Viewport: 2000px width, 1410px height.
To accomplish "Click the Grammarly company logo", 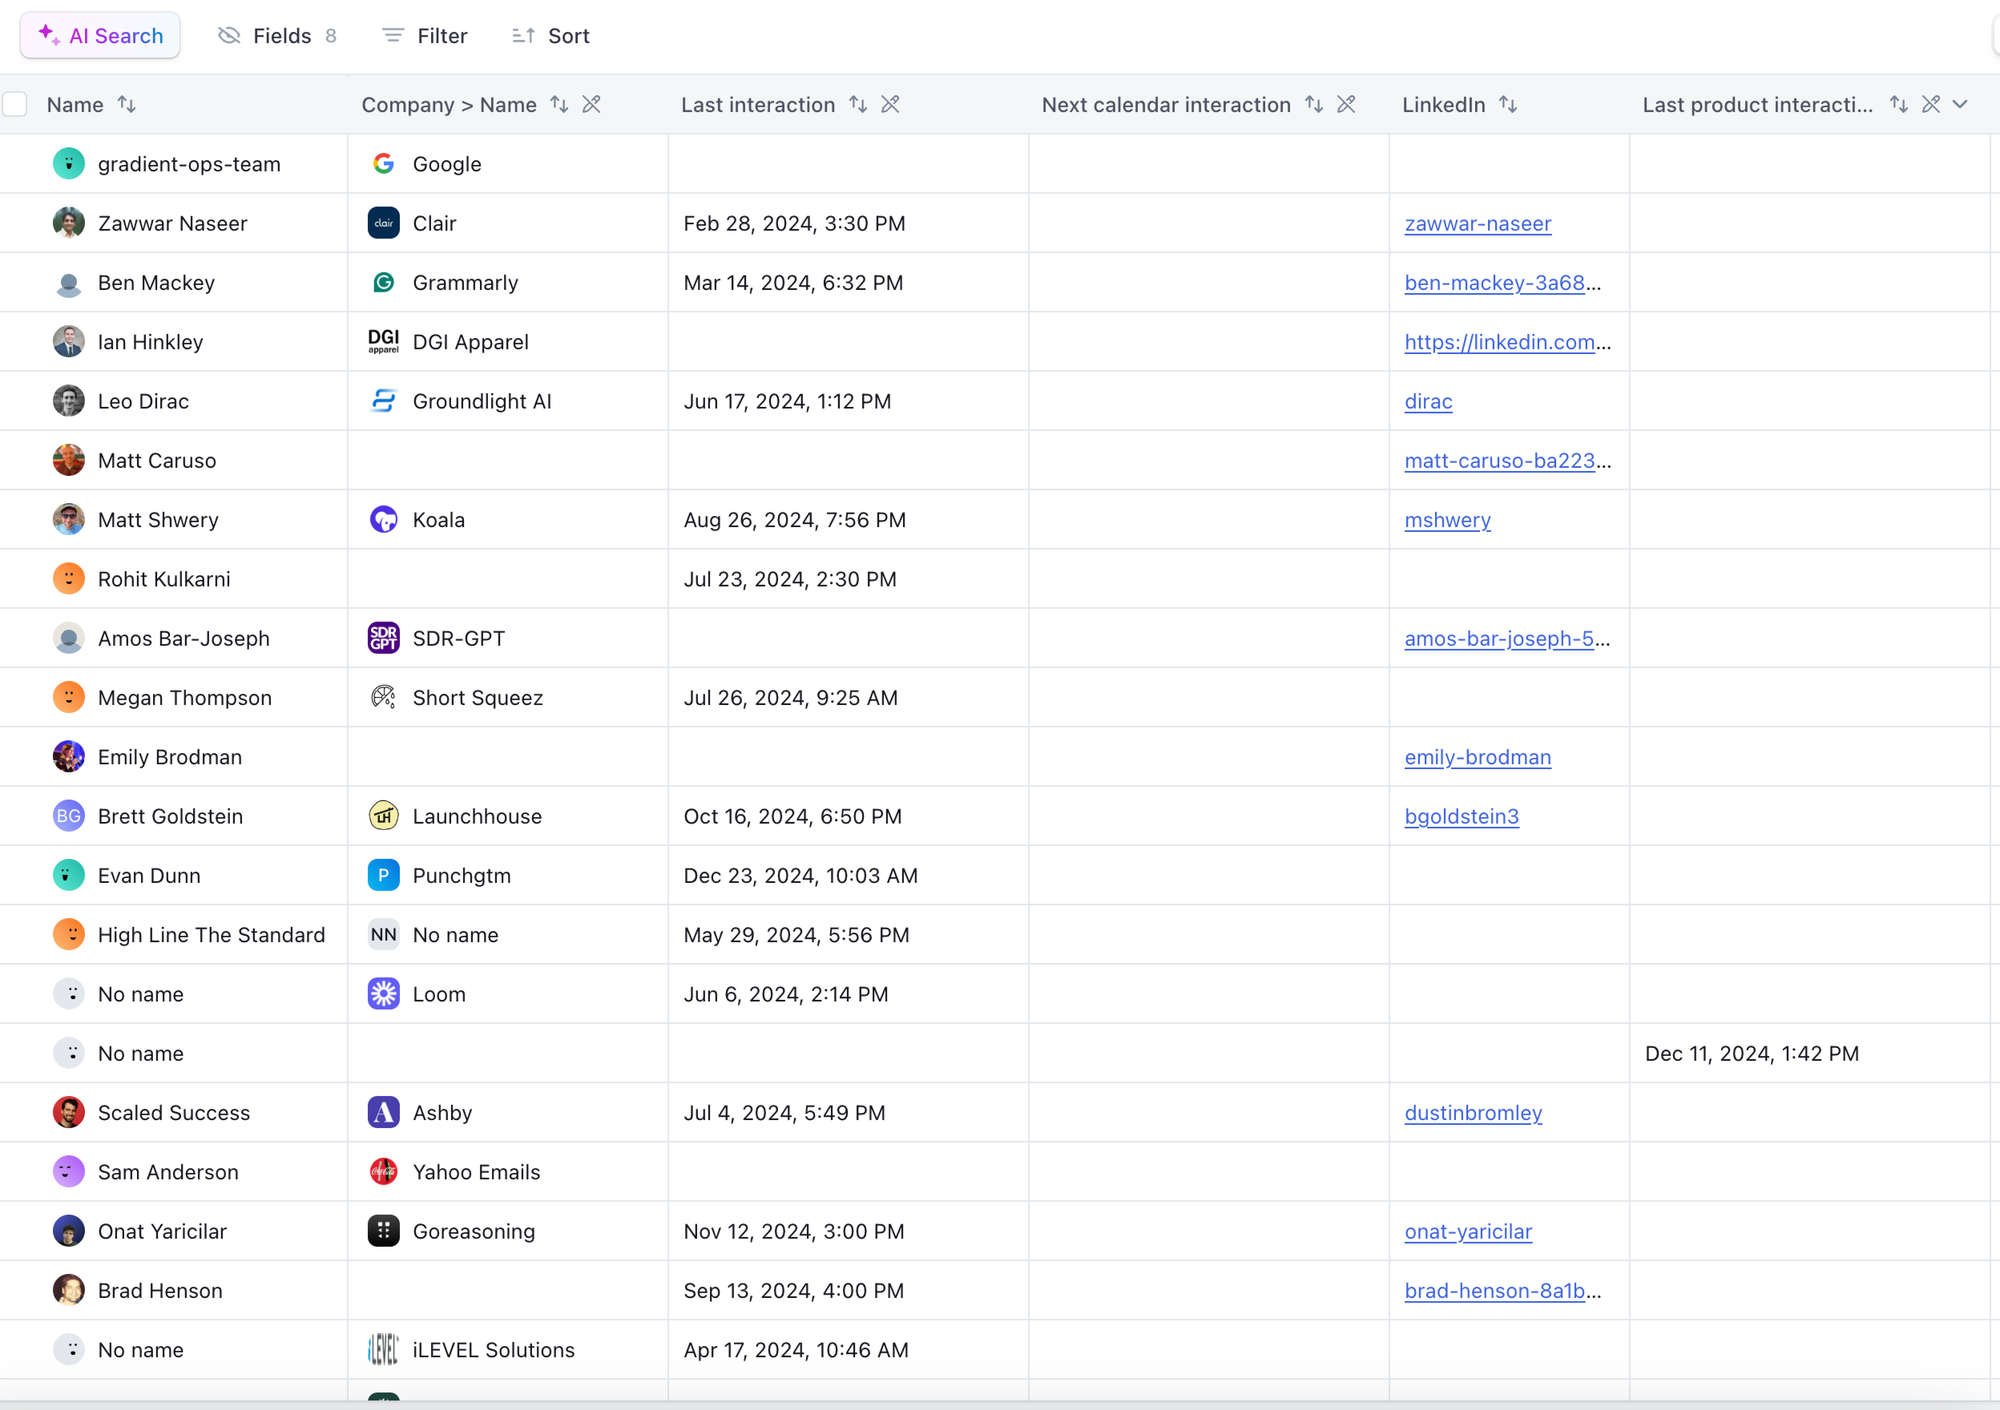I will coord(383,283).
